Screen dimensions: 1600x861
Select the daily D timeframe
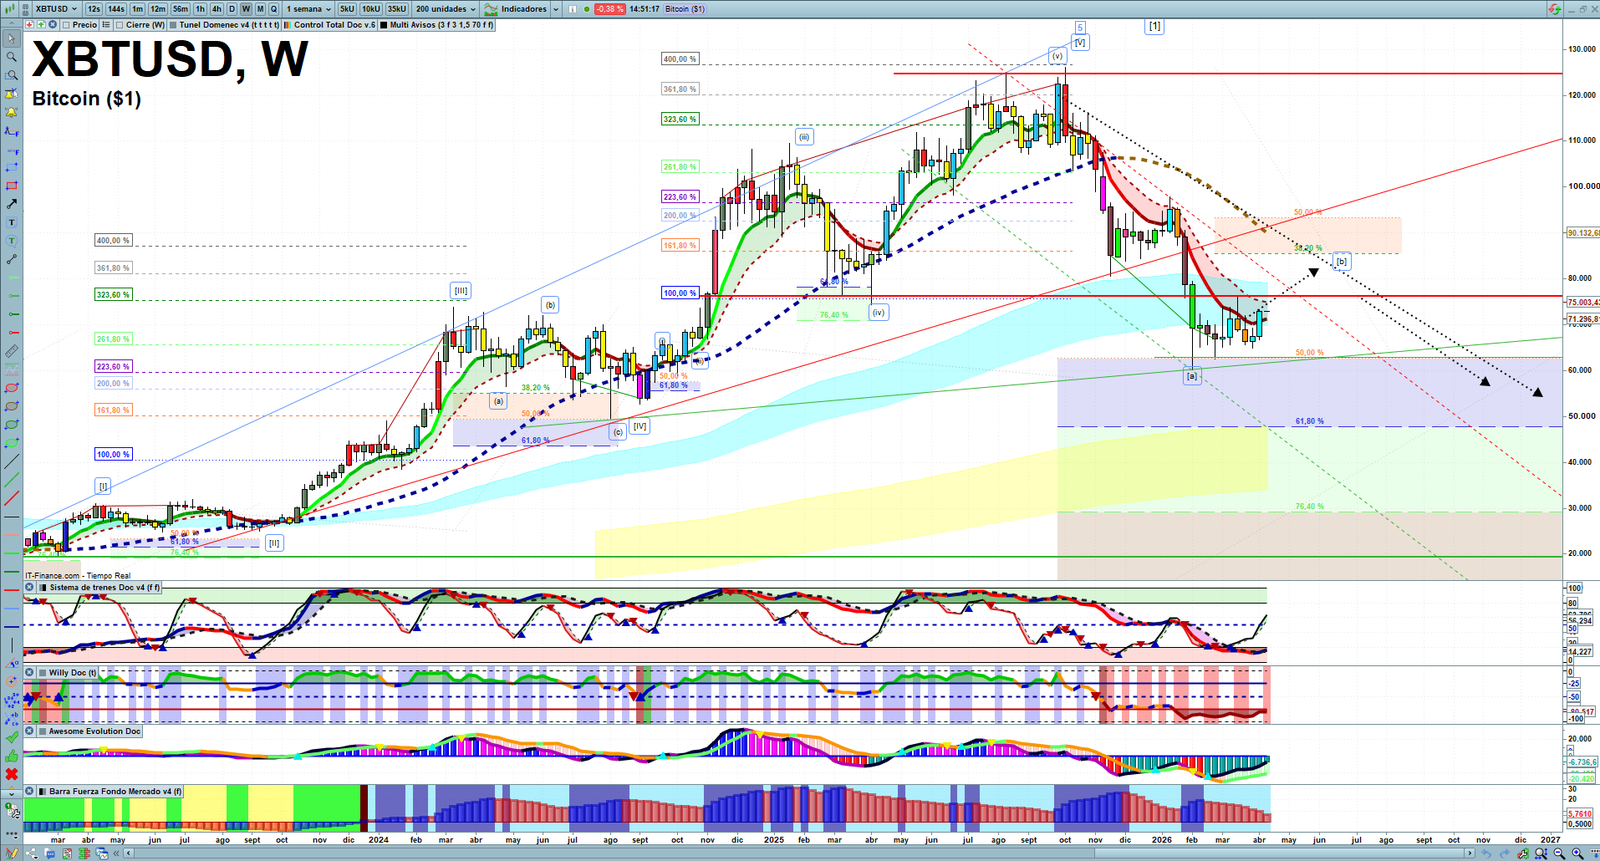pyautogui.click(x=232, y=9)
